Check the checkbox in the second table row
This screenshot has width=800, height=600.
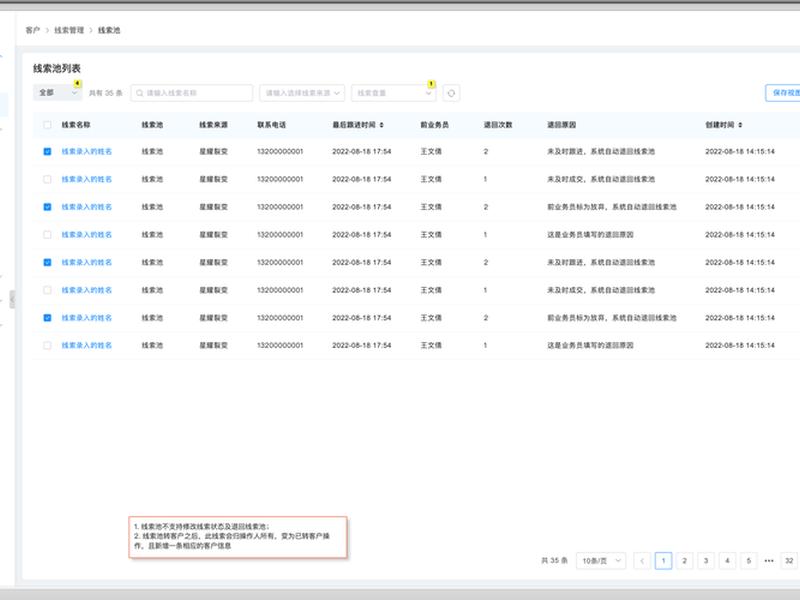(47, 179)
